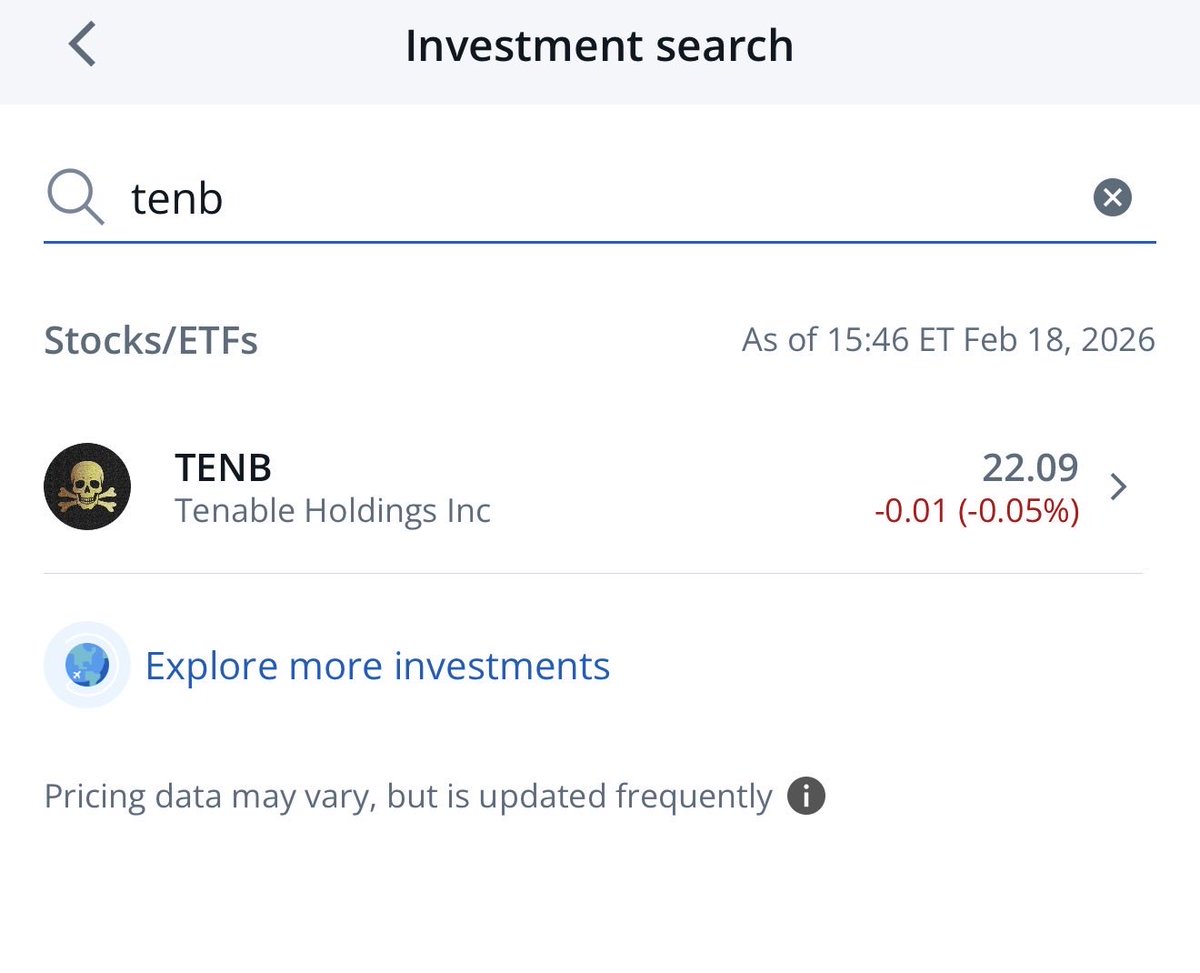This screenshot has width=1200, height=973.
Task: Open the Explore more investments link
Action: [x=377, y=666]
